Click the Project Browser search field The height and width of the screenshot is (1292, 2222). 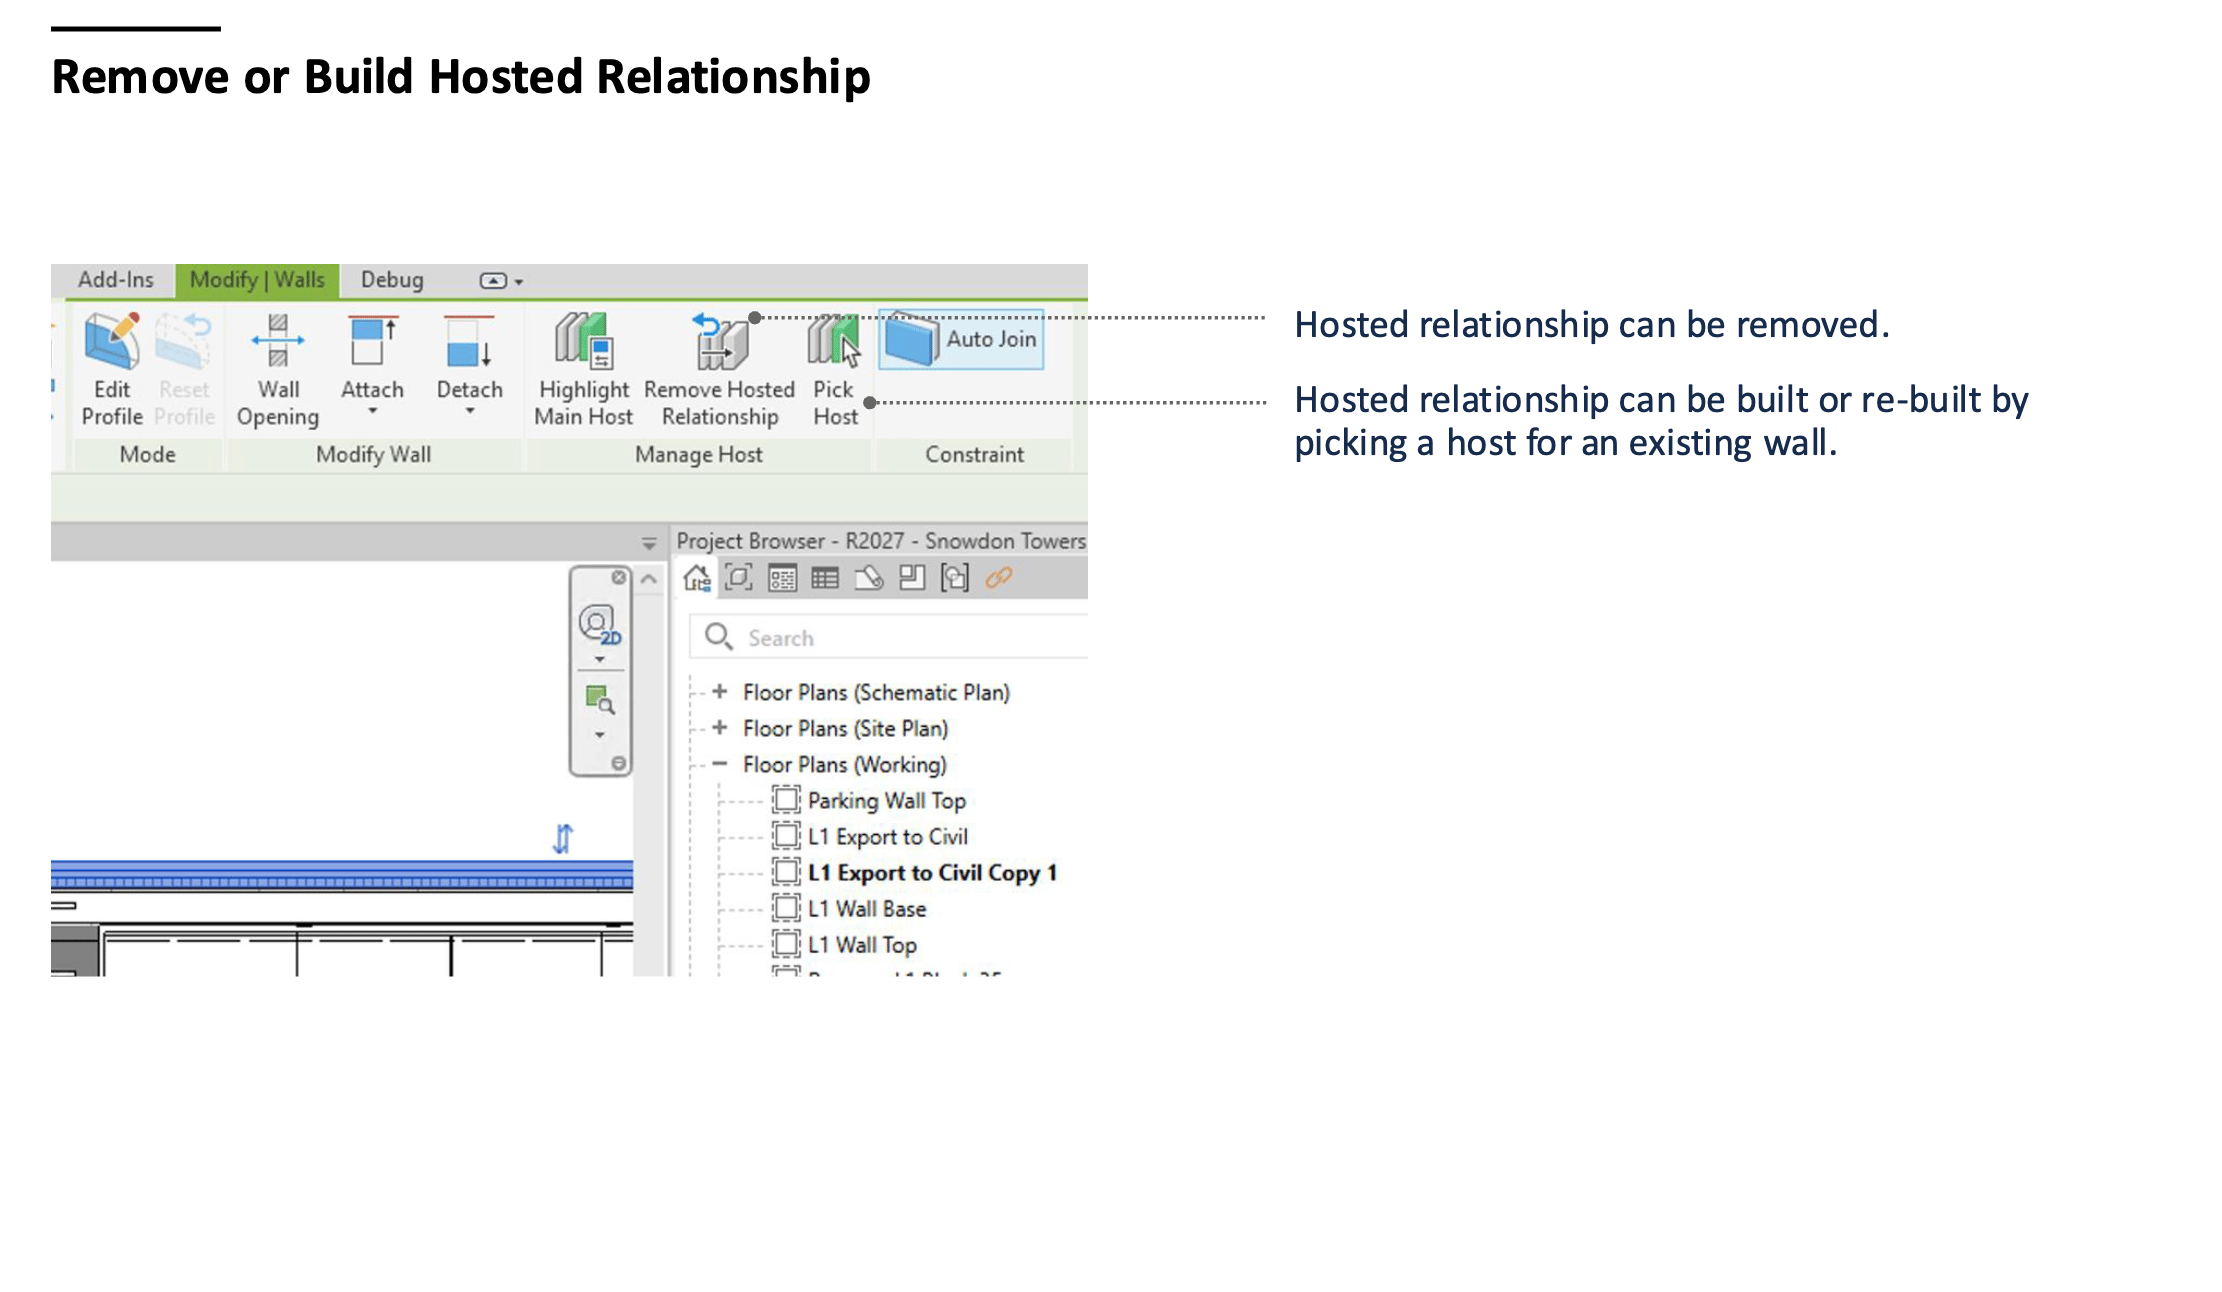click(x=888, y=637)
